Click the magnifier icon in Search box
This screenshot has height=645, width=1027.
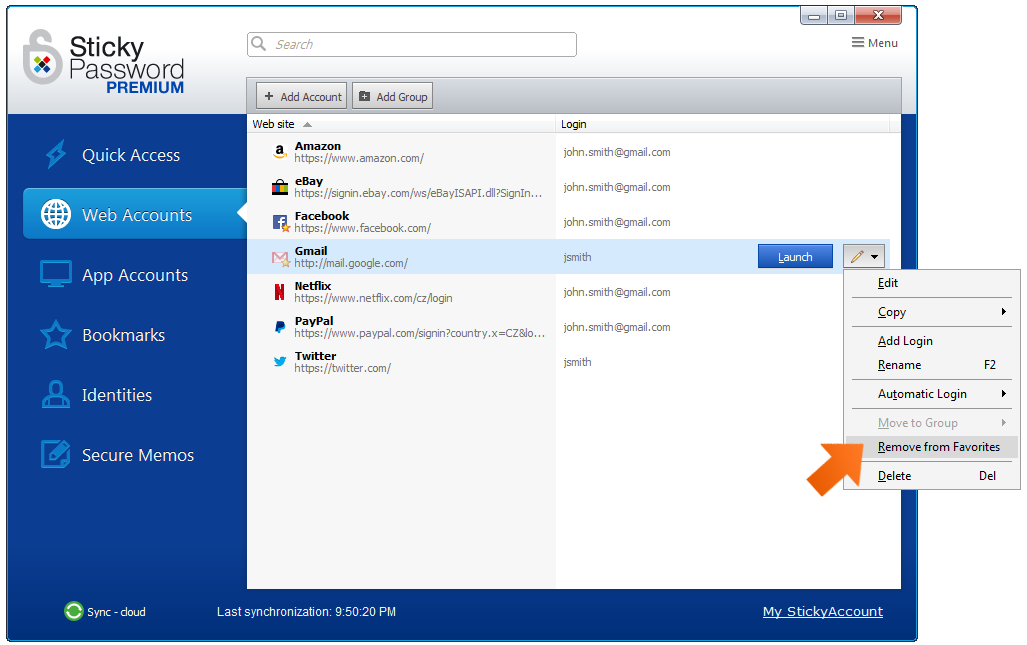(x=259, y=43)
